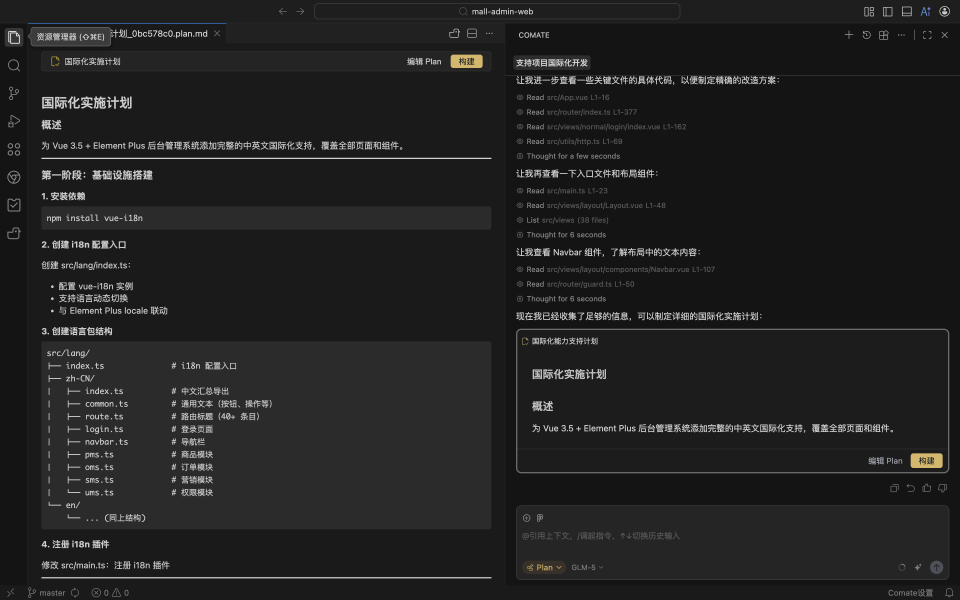Open the bottom sidebar icon below the checklist icon
This screenshot has width=960, height=600.
(14, 233)
